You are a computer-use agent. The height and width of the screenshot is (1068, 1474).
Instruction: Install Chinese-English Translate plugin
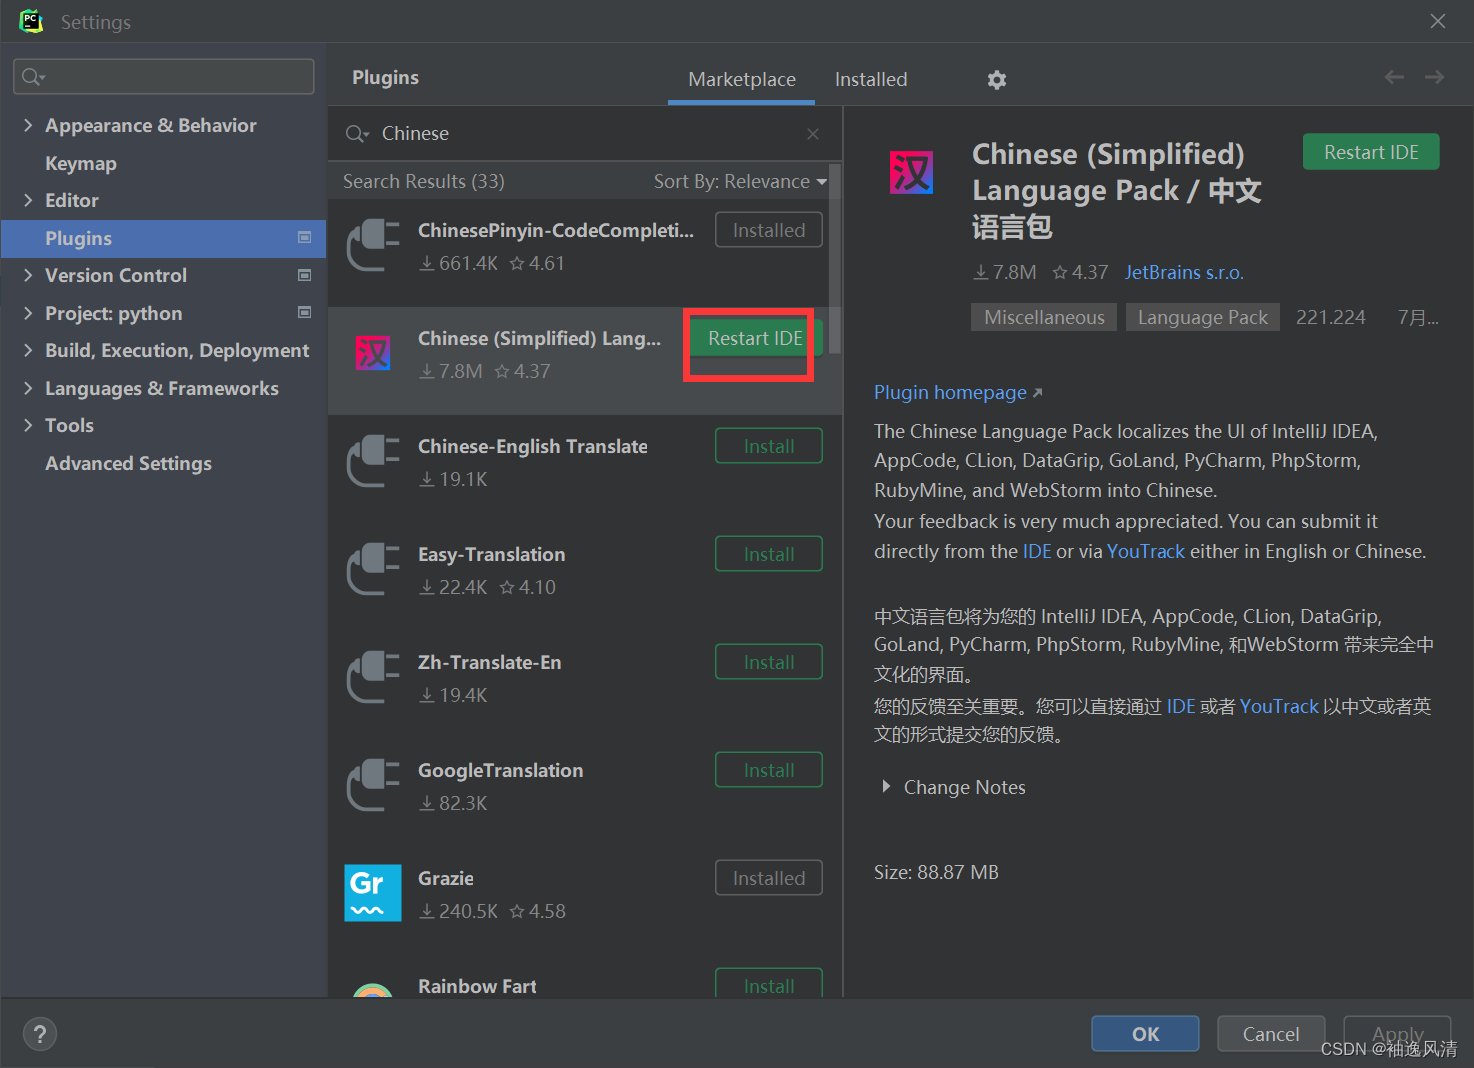click(769, 446)
